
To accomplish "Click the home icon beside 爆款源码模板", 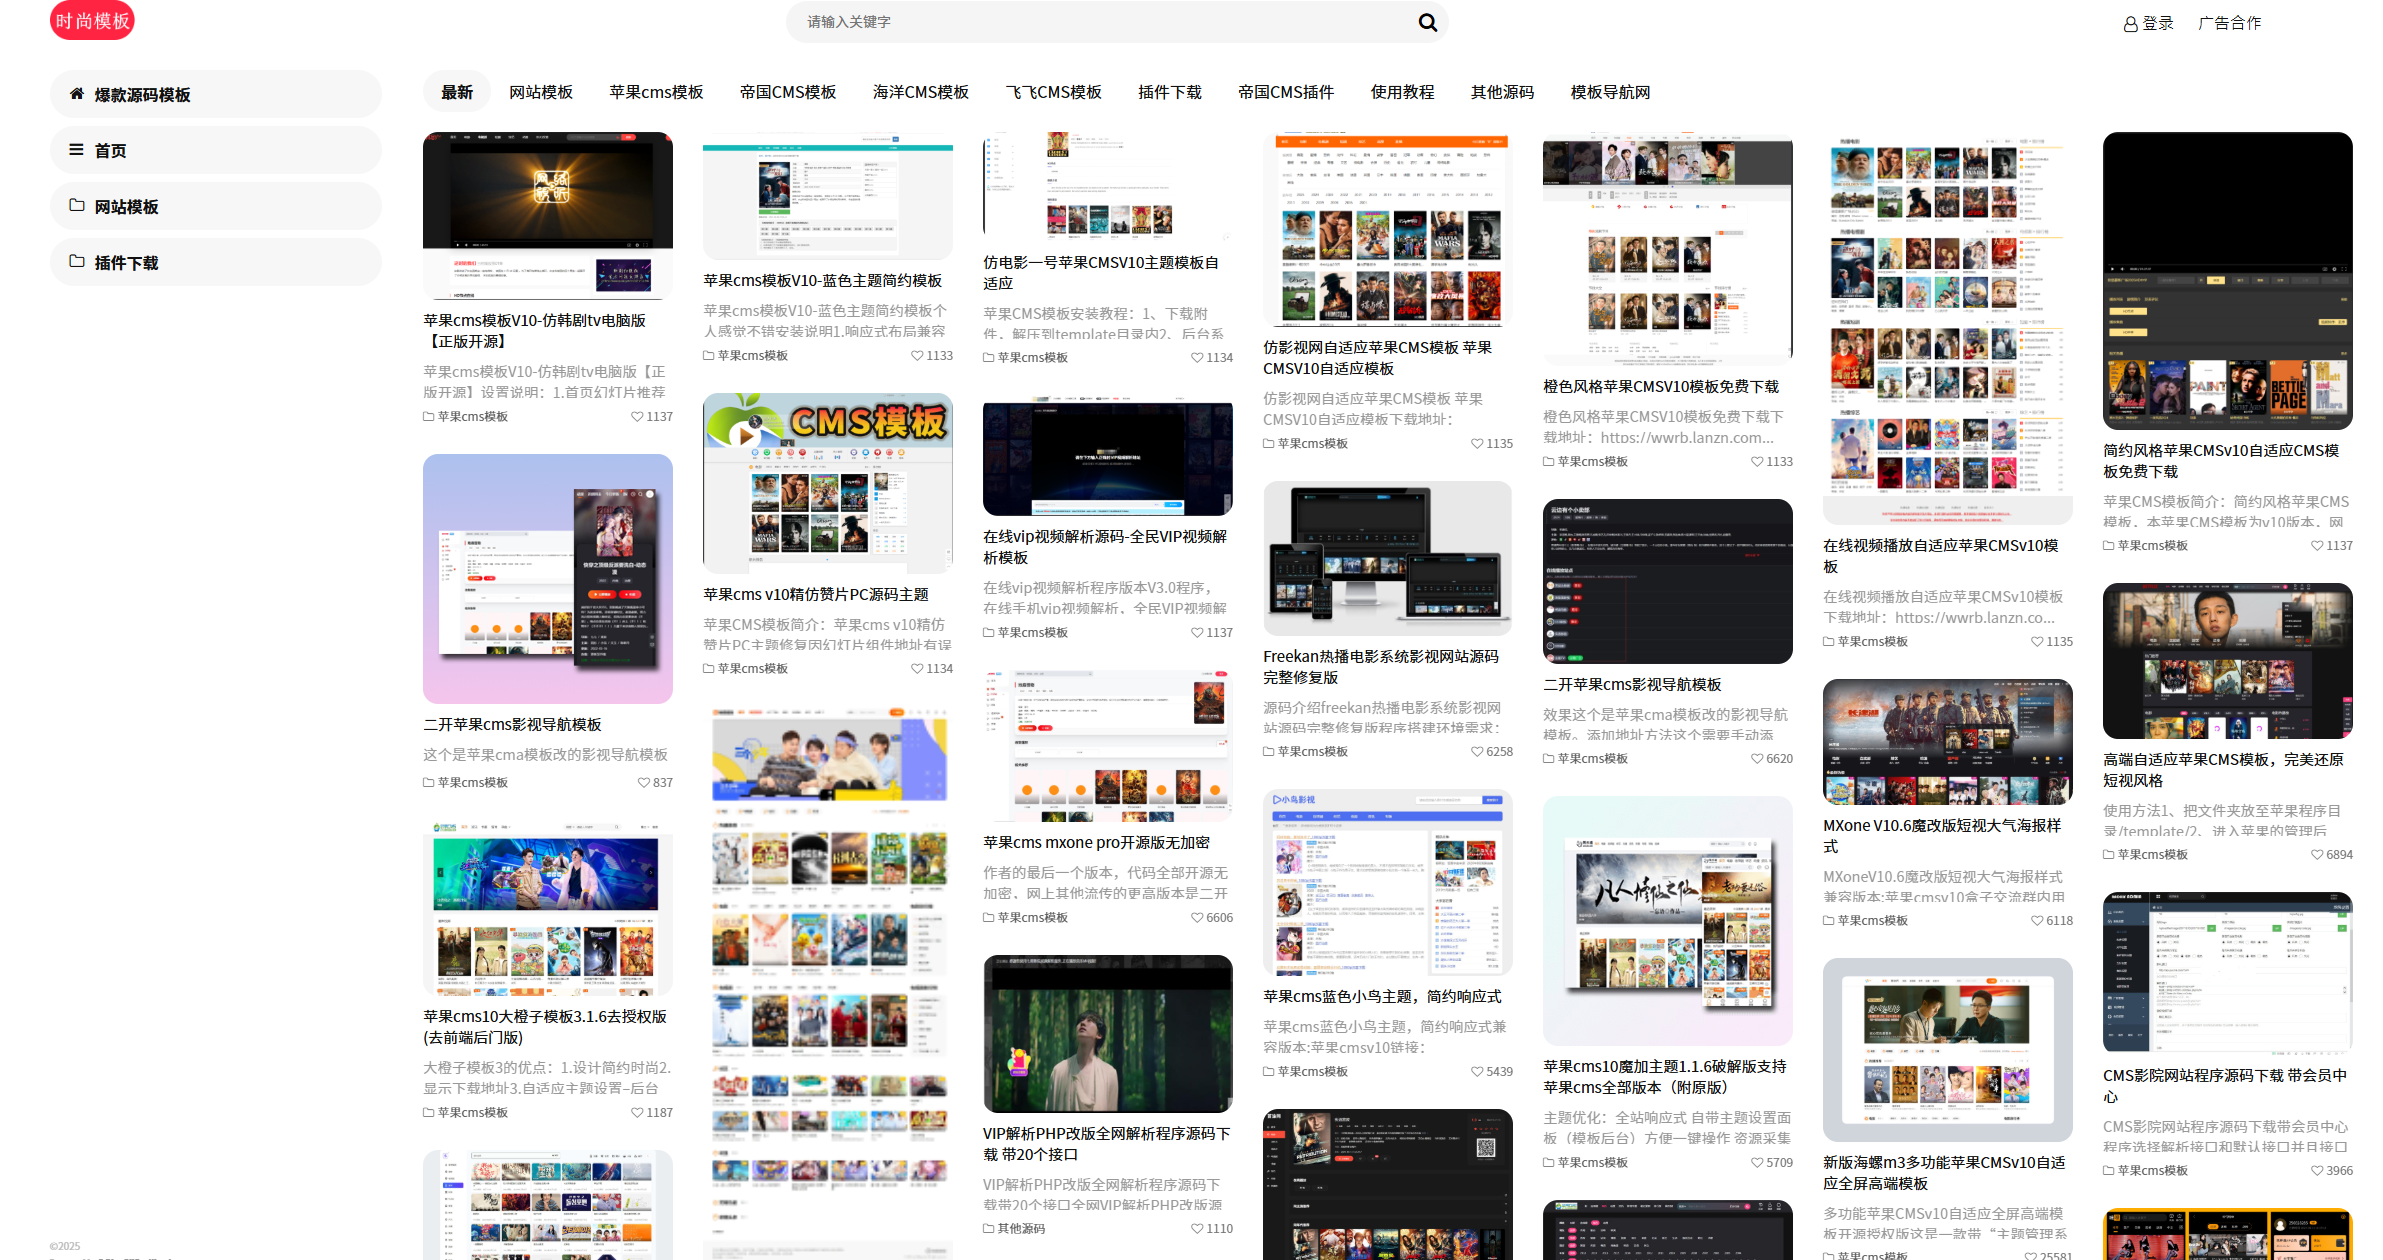I will [x=77, y=94].
